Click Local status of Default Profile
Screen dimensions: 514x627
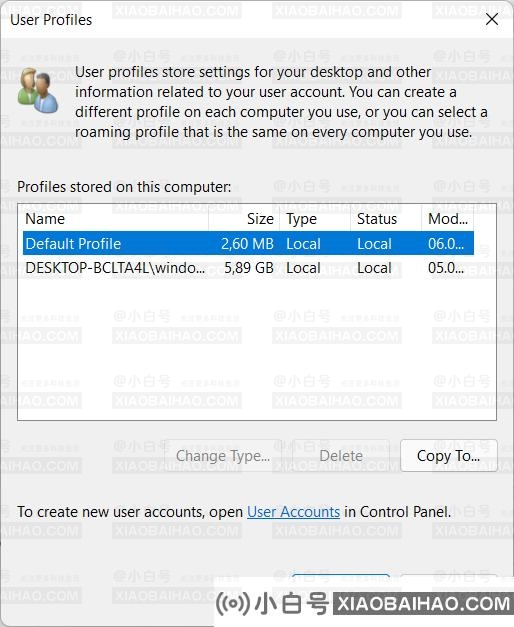tap(374, 244)
